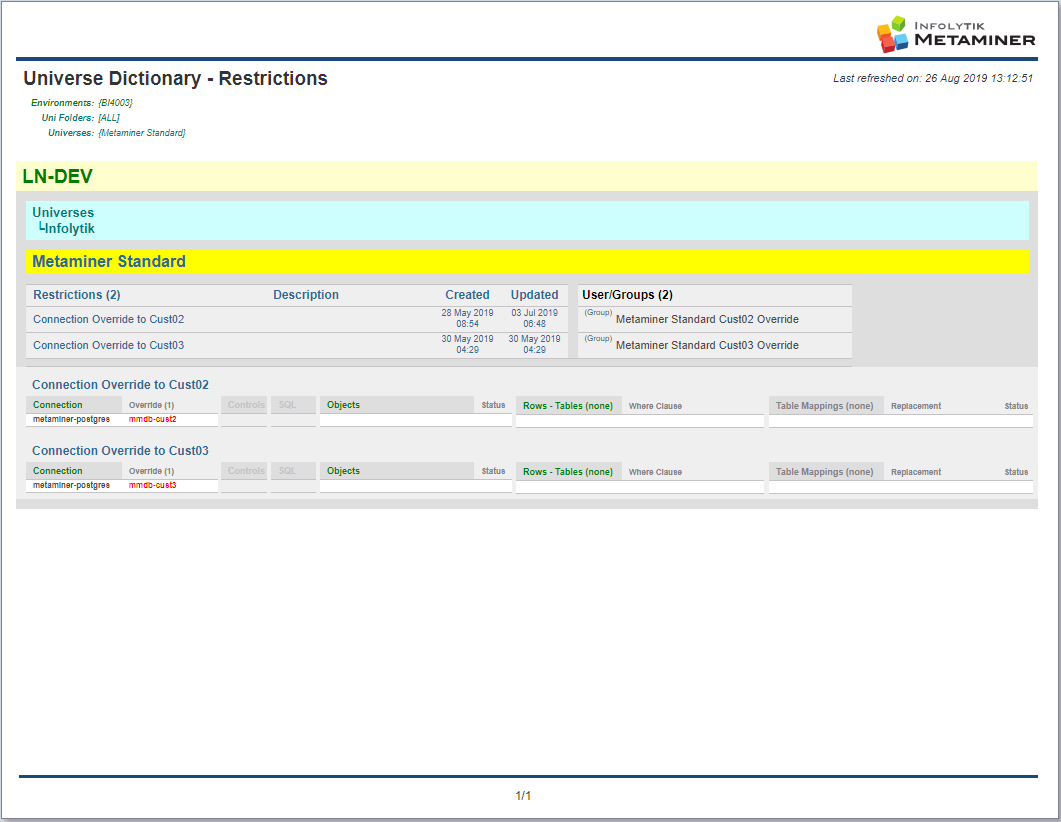Click updated date 30 May 2019 in Cust03 row
The width and height of the screenshot is (1061, 822).
(535, 344)
